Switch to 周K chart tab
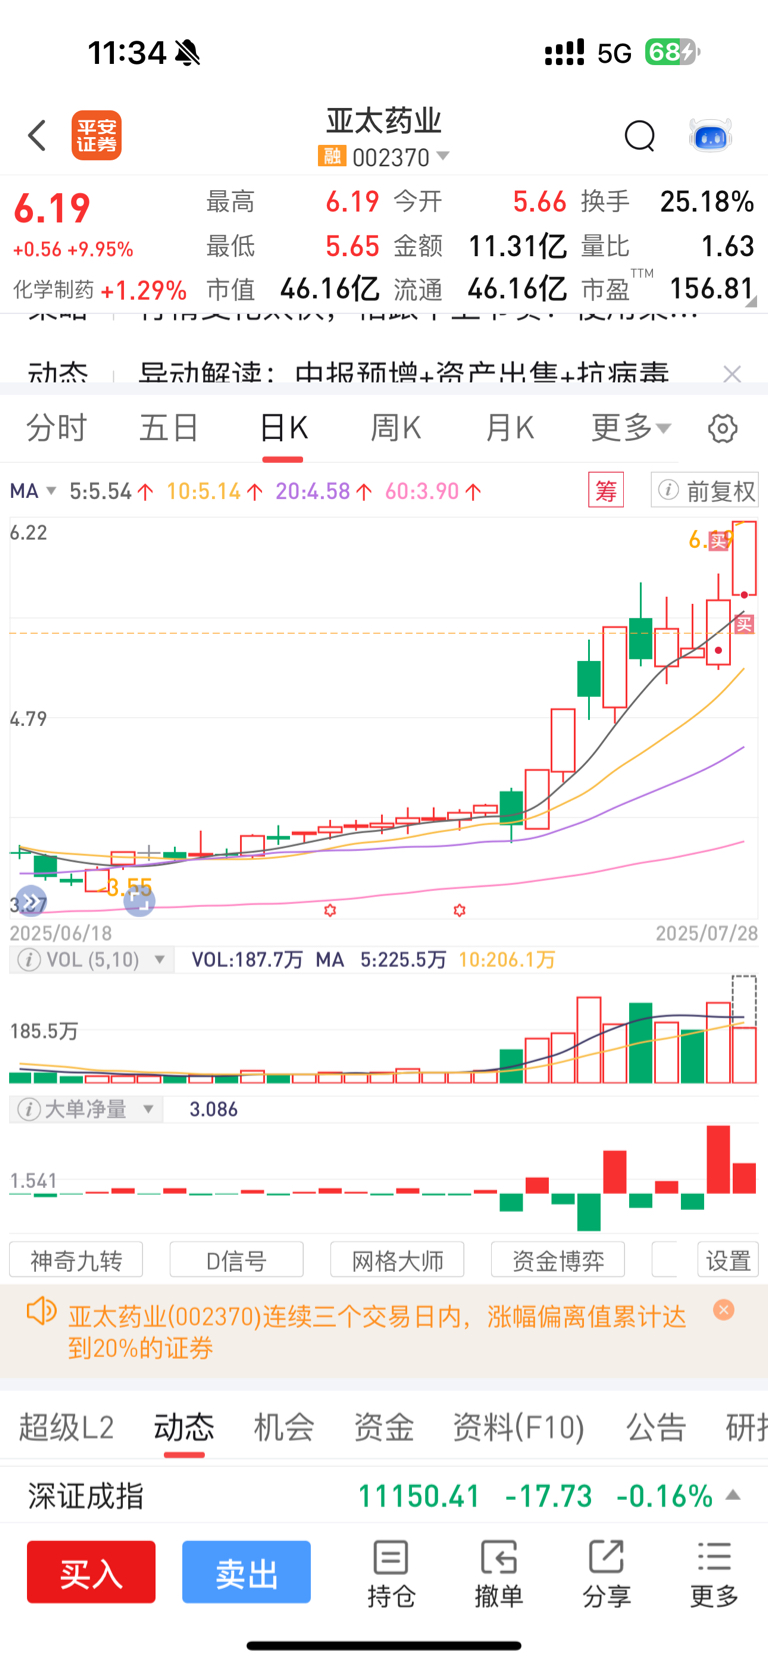 (x=396, y=428)
